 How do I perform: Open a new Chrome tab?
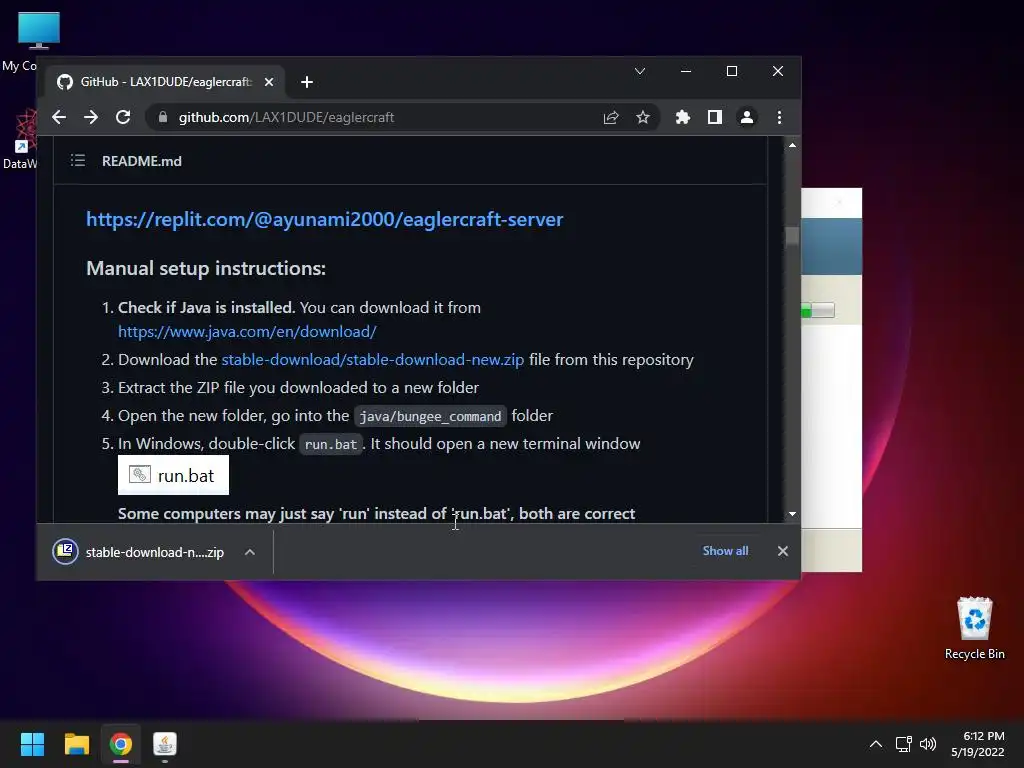click(307, 82)
